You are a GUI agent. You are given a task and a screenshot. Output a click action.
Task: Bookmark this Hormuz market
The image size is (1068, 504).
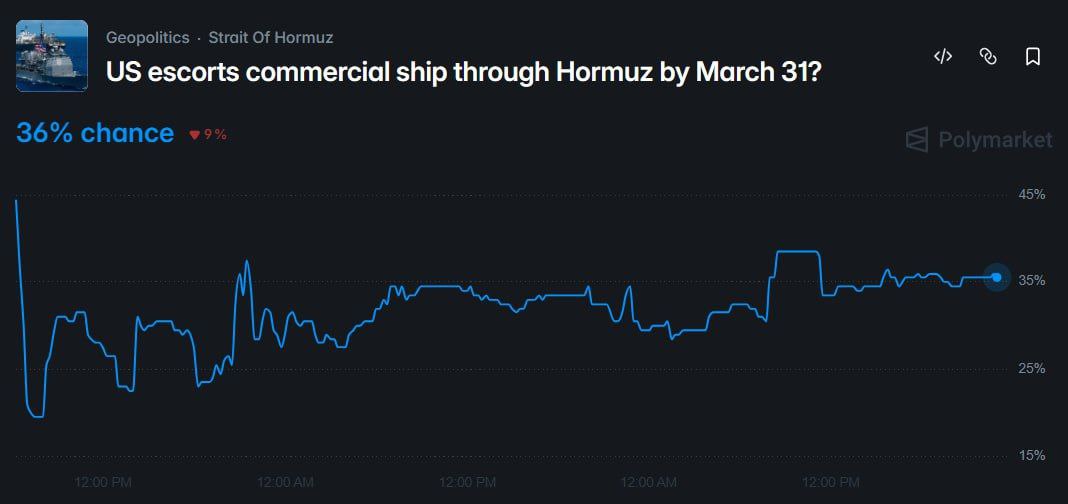pos(1033,56)
